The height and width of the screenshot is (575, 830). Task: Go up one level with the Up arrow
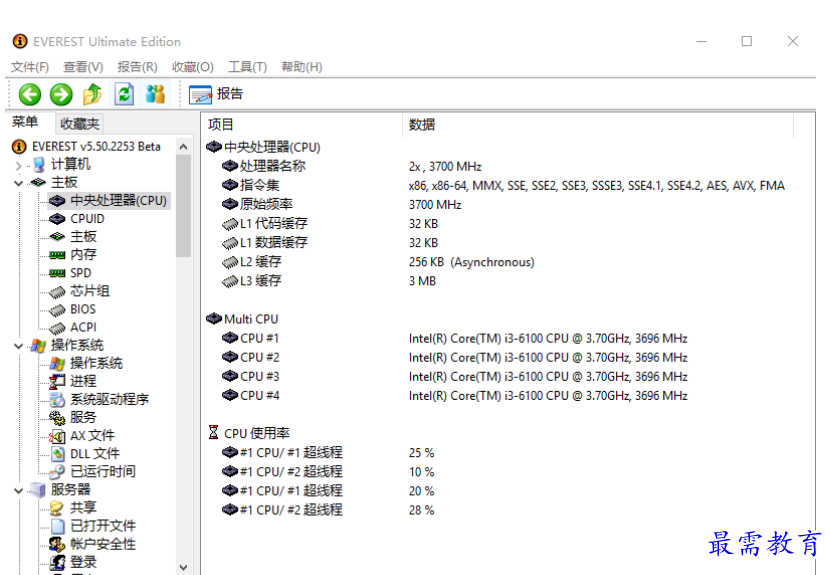click(x=92, y=94)
